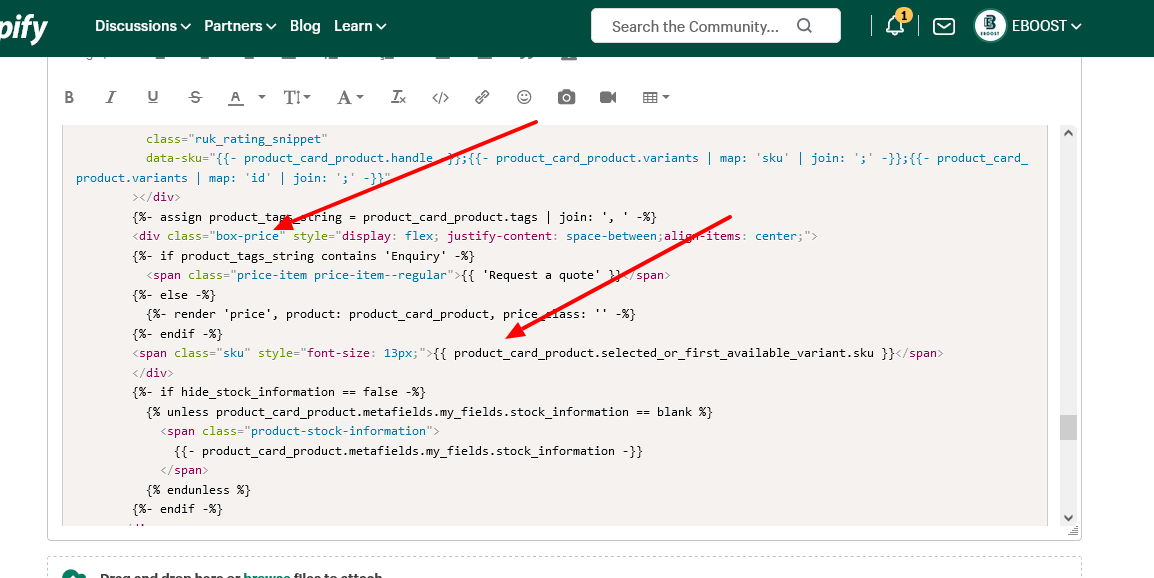Go to the Blog link
Screen dimensions: 1154x578
pyautogui.click(x=305, y=26)
